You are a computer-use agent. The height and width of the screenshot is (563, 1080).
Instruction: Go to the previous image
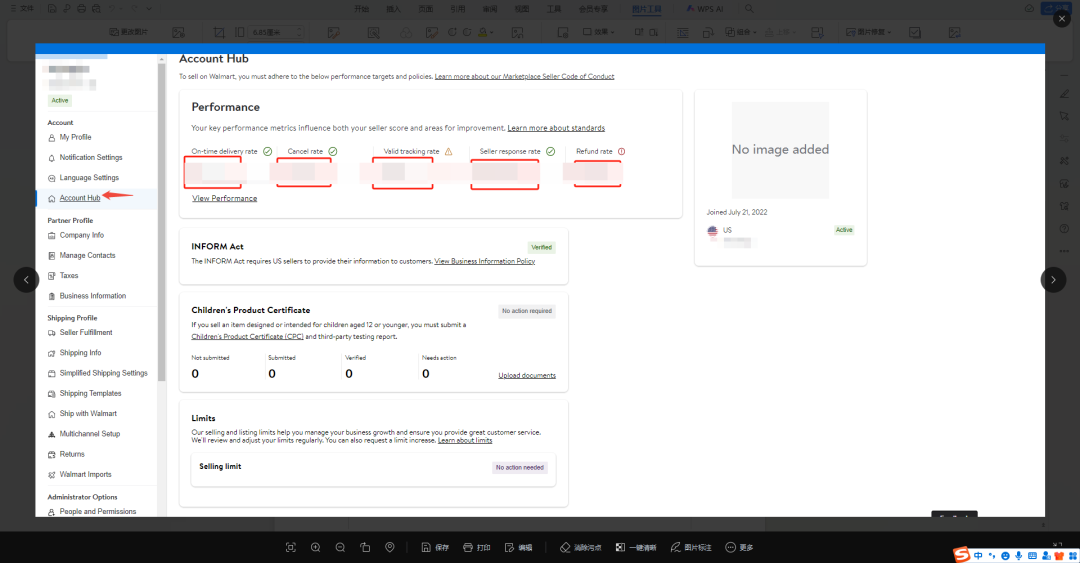point(26,280)
